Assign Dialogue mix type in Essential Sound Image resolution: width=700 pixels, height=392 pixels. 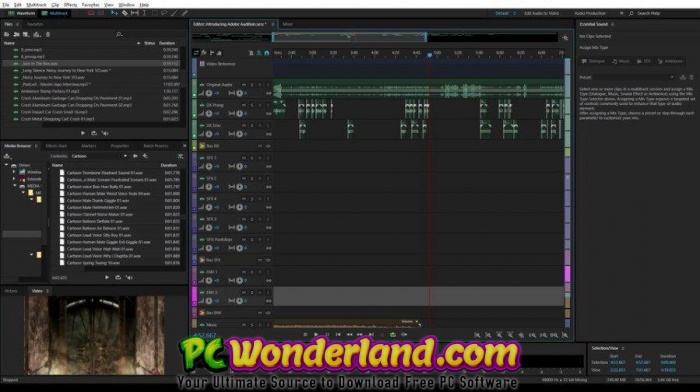[x=593, y=61]
